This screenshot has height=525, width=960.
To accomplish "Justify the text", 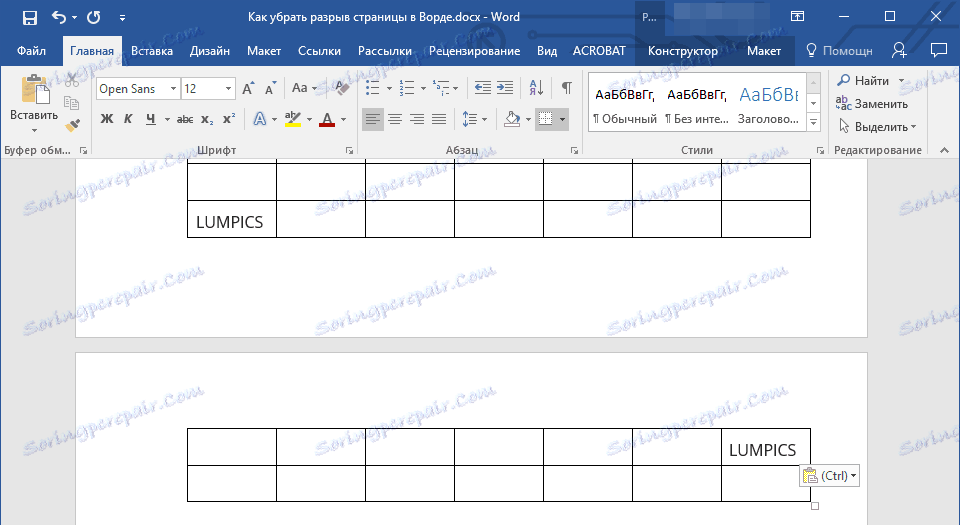I will tap(439, 119).
